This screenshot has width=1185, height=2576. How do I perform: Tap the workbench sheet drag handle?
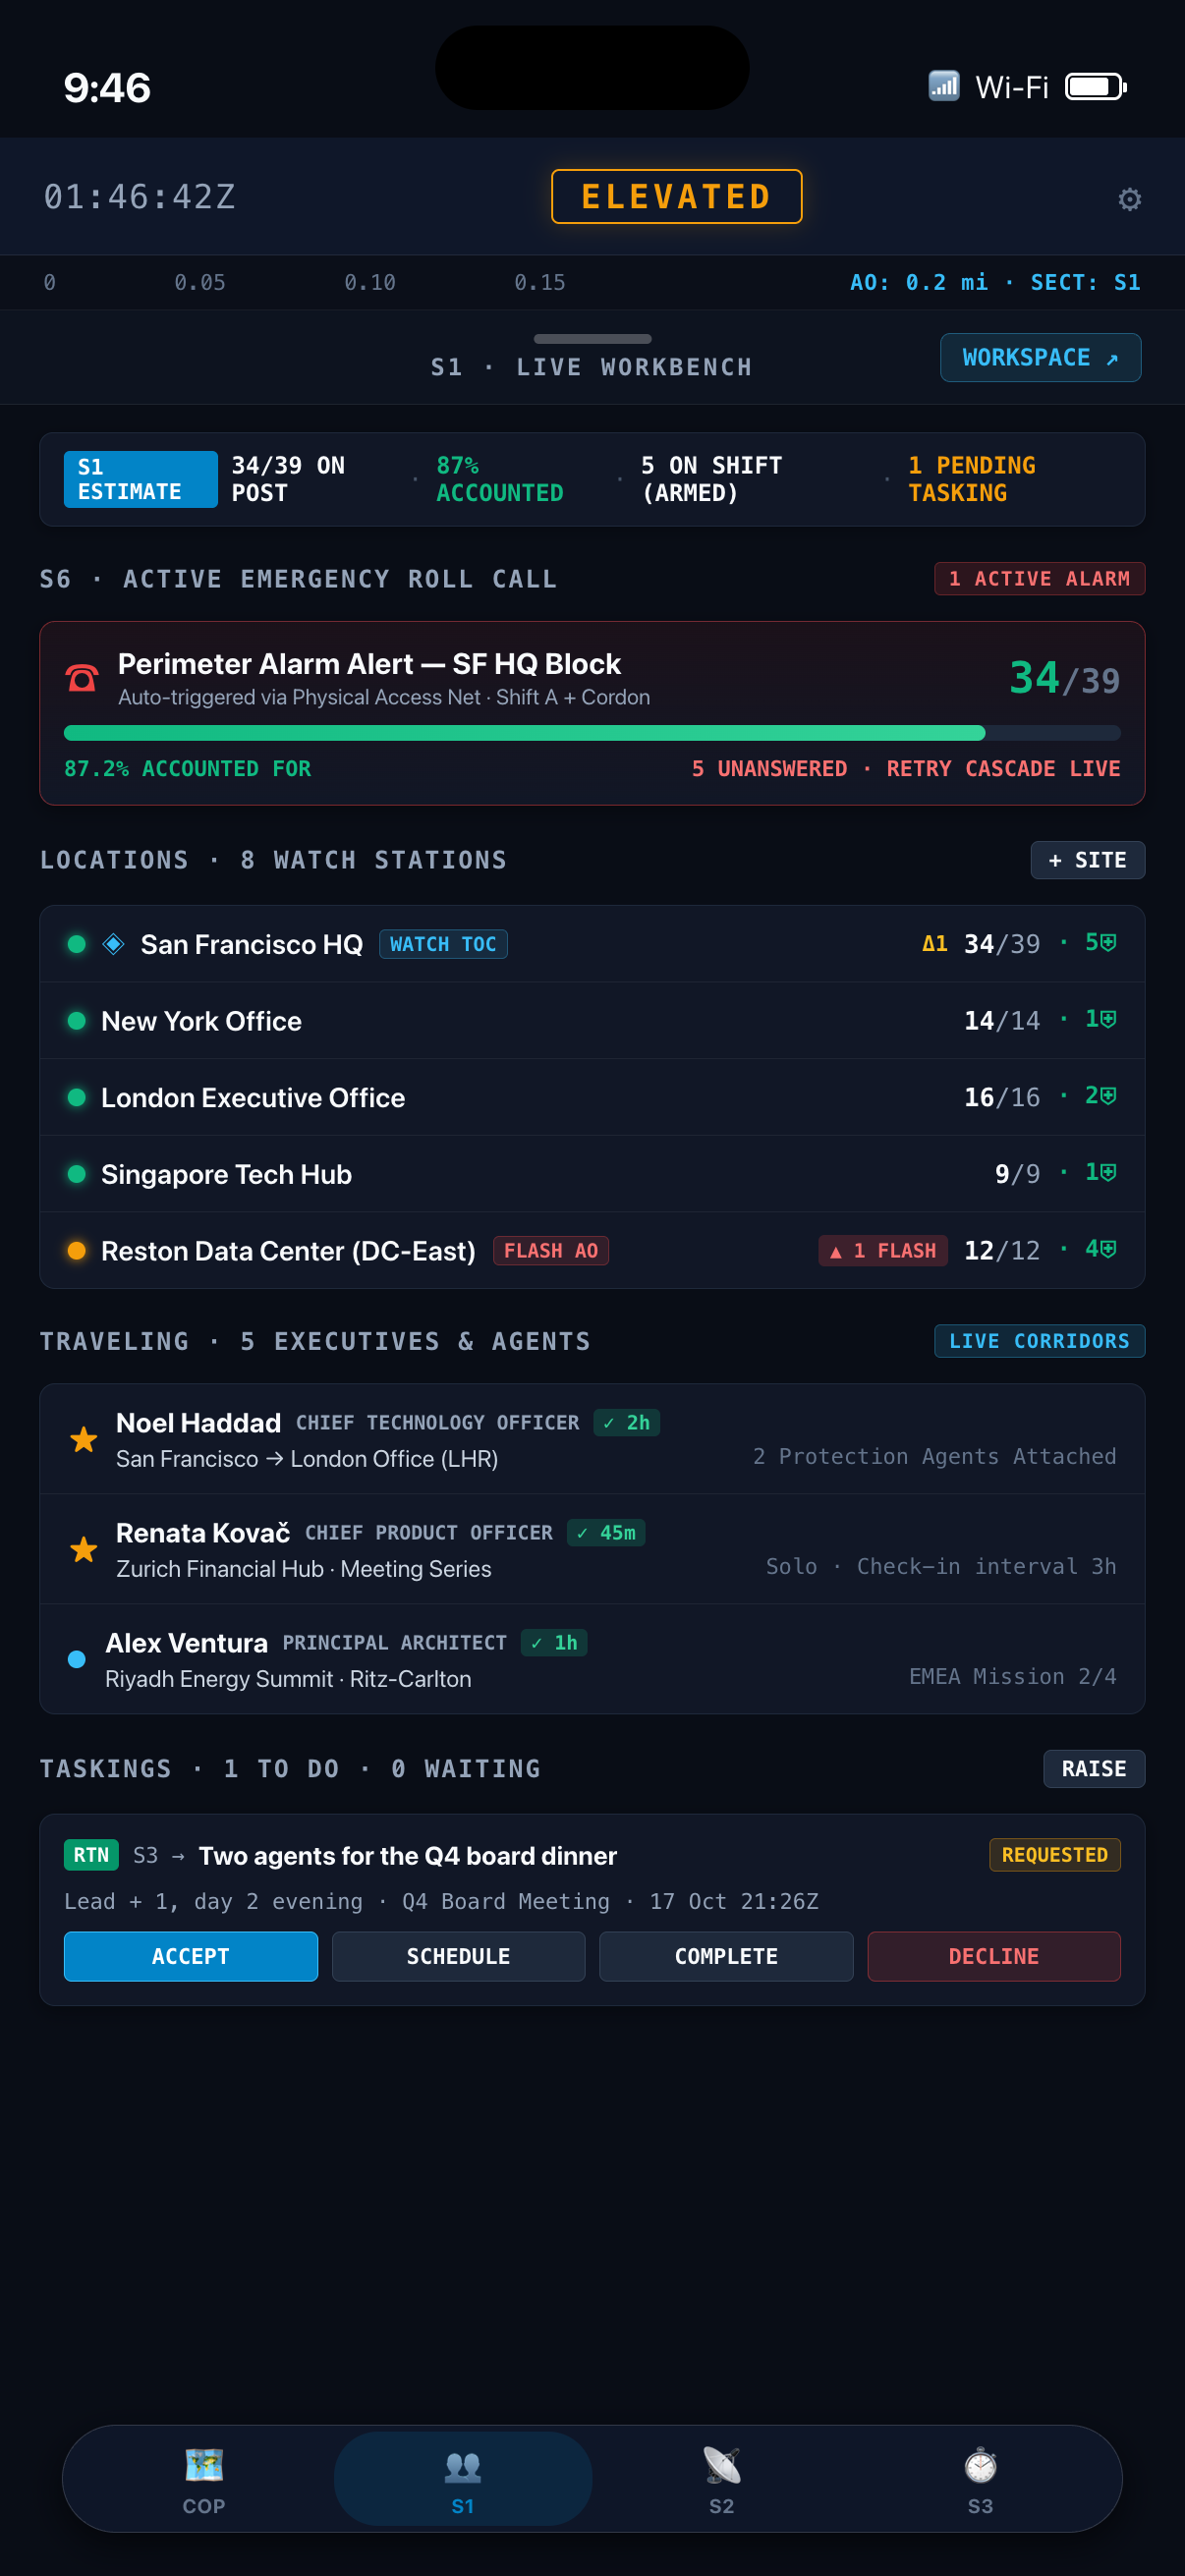pyautogui.click(x=592, y=339)
